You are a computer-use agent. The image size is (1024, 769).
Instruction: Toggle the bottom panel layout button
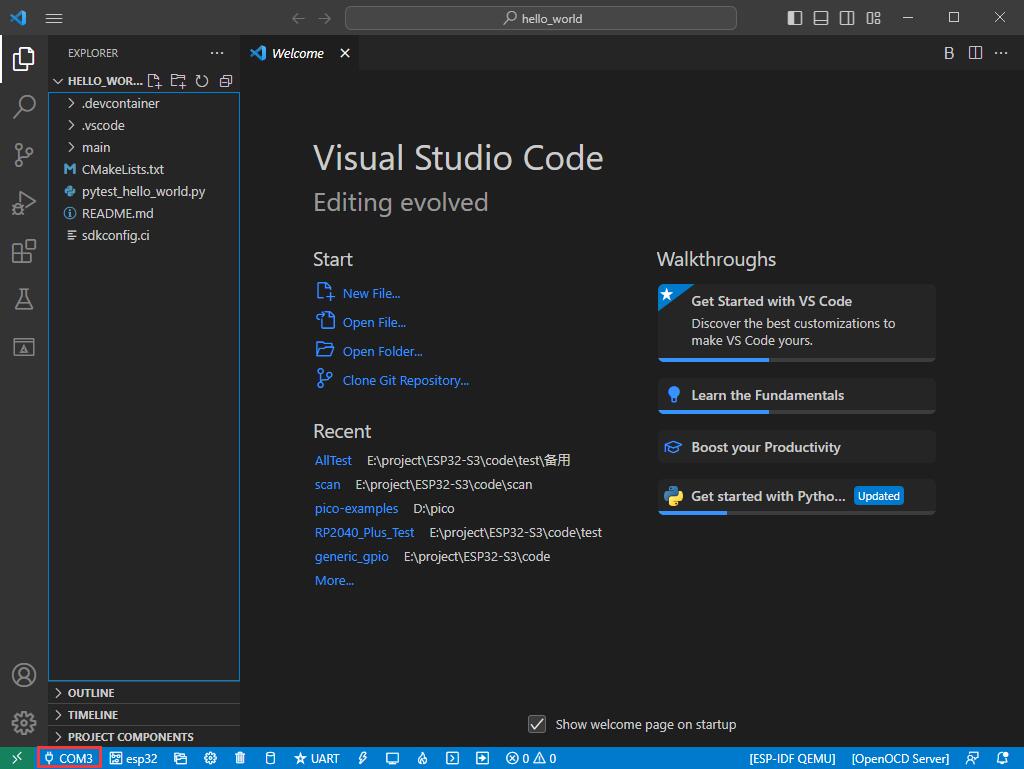(x=821, y=18)
